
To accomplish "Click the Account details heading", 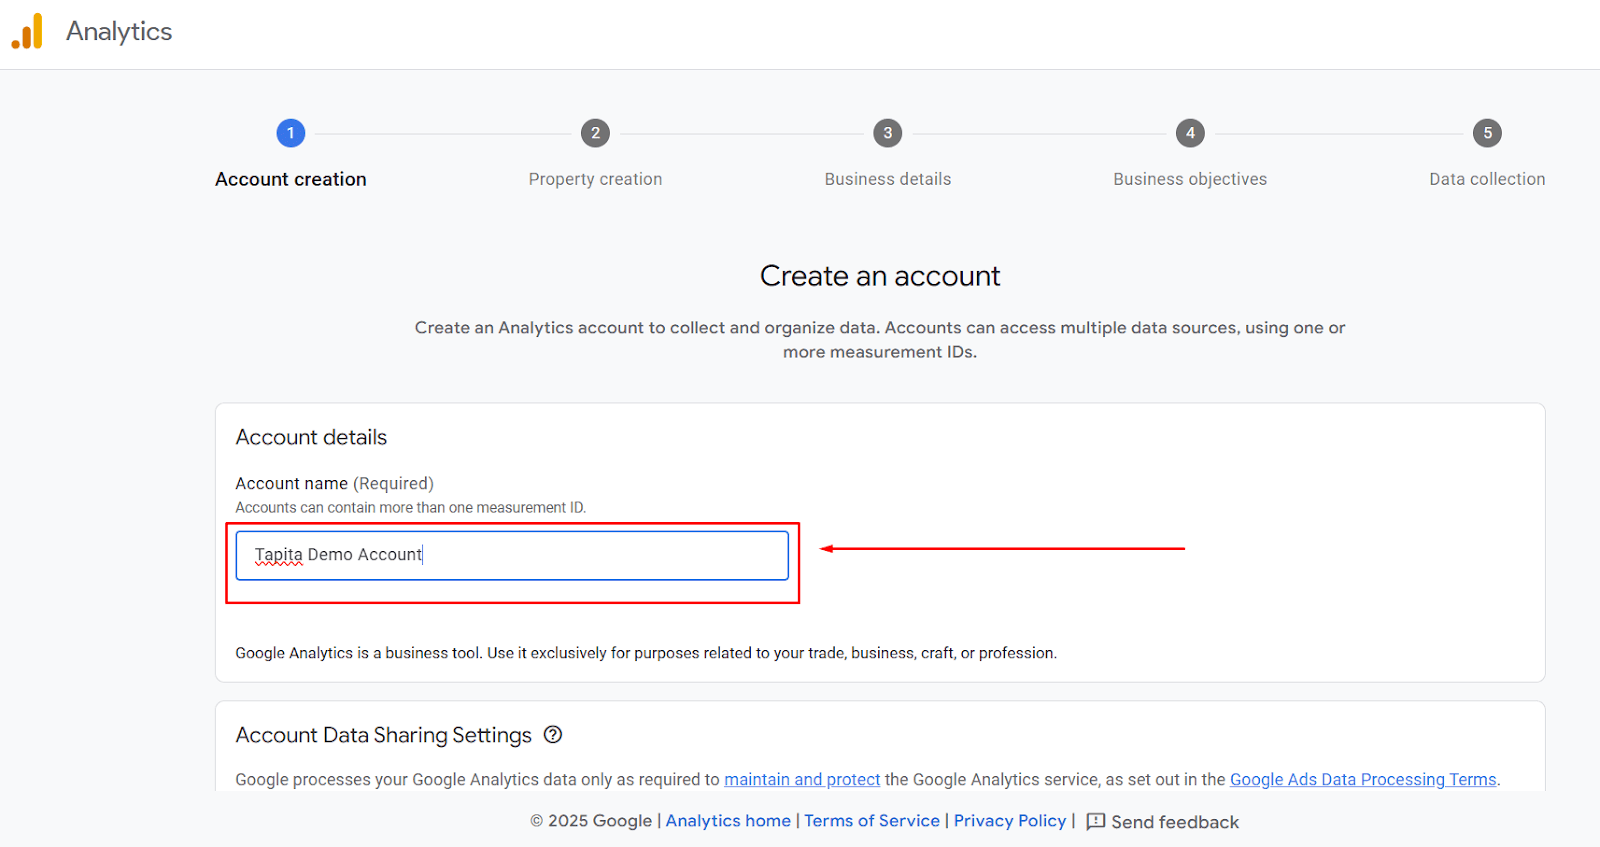I will pyautogui.click(x=311, y=437).
